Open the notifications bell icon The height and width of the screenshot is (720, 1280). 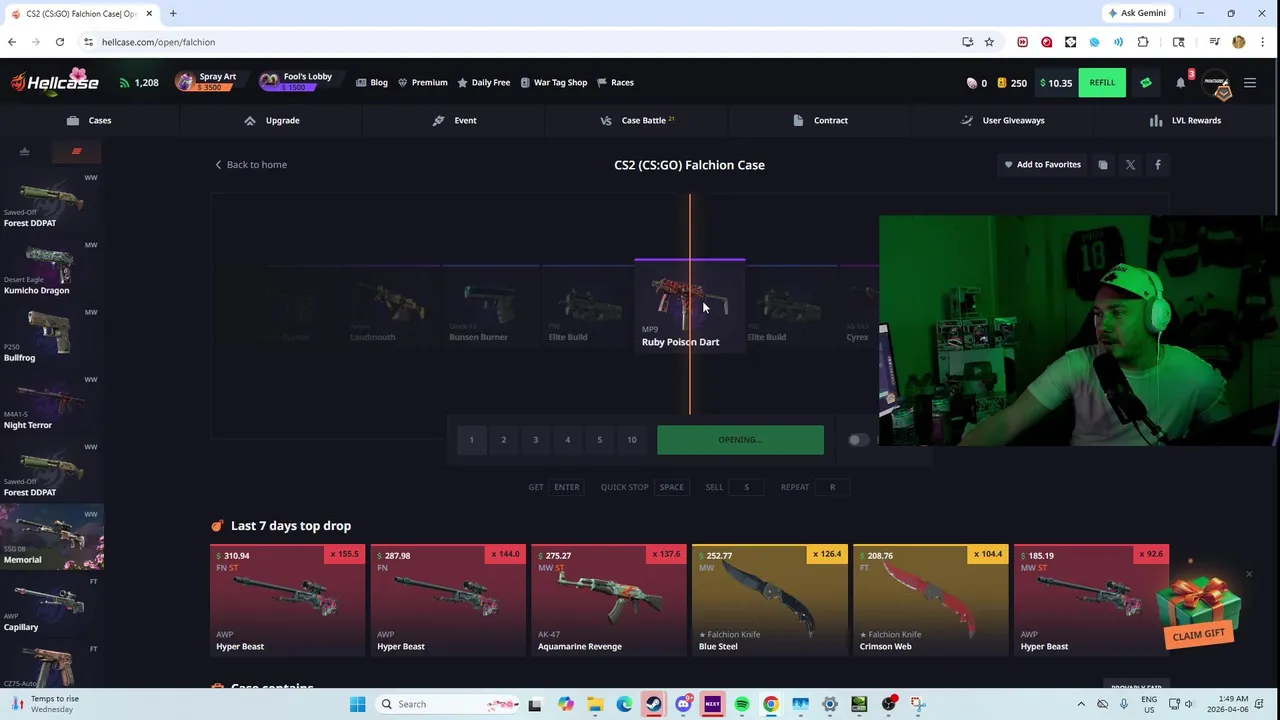1181,83
